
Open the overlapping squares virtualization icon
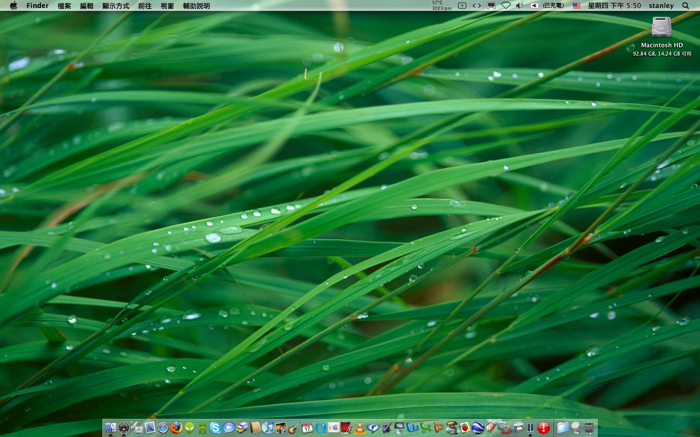tap(504, 428)
